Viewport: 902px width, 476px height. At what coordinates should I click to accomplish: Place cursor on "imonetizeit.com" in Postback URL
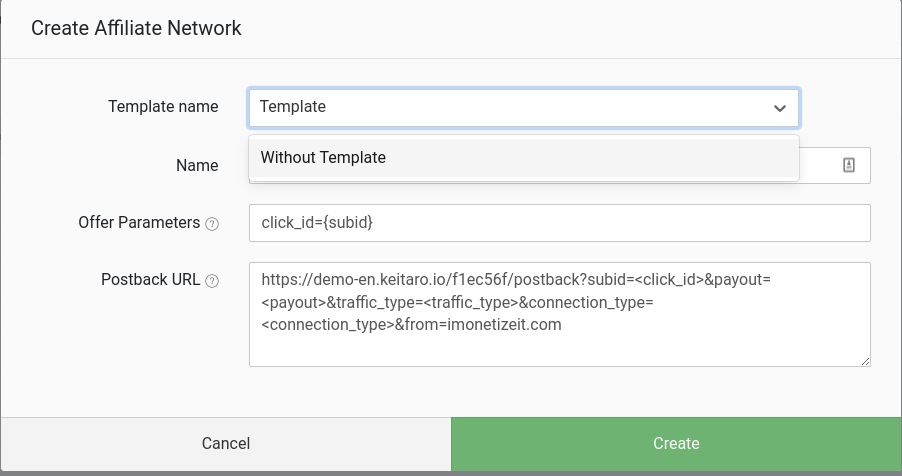(x=508, y=324)
